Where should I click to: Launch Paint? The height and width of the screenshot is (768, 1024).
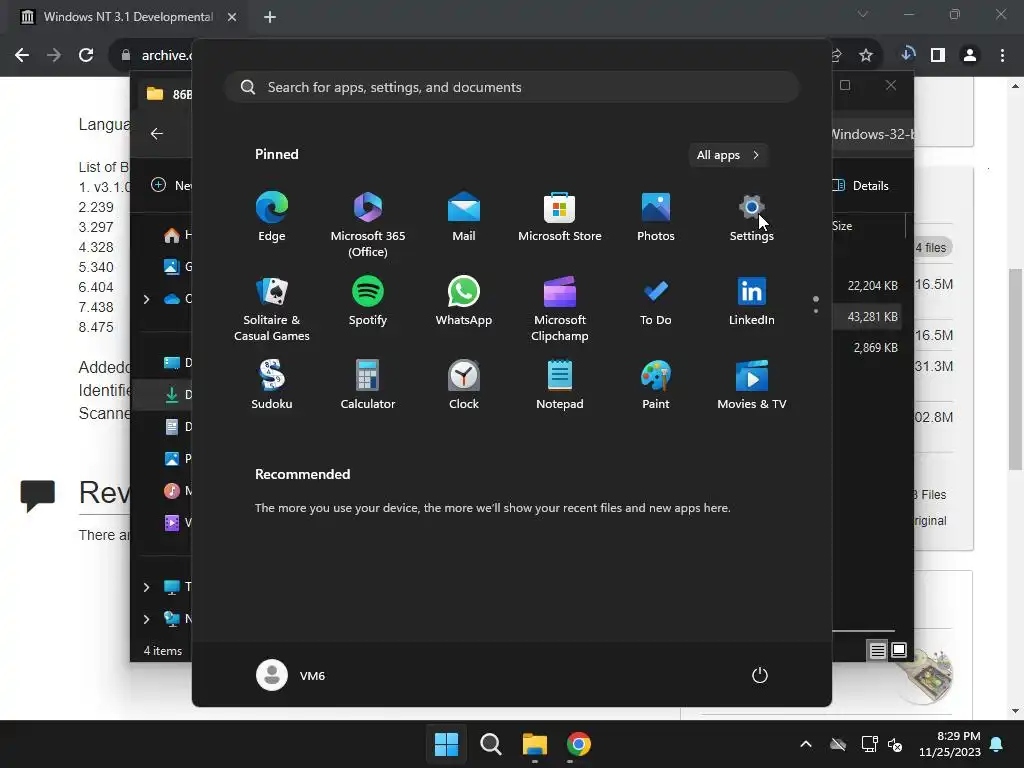(x=656, y=385)
